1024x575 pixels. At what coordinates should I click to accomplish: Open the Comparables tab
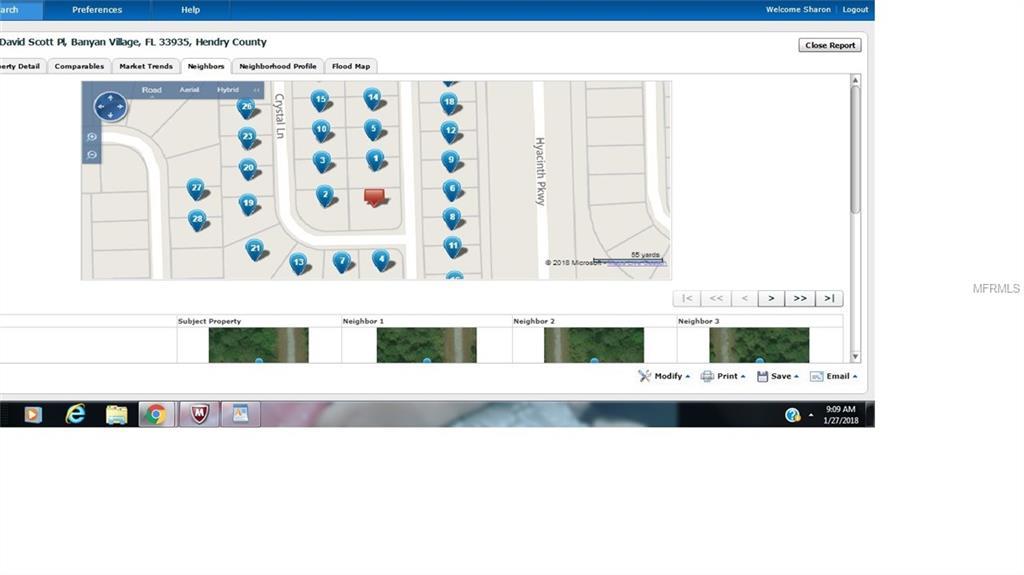point(79,66)
